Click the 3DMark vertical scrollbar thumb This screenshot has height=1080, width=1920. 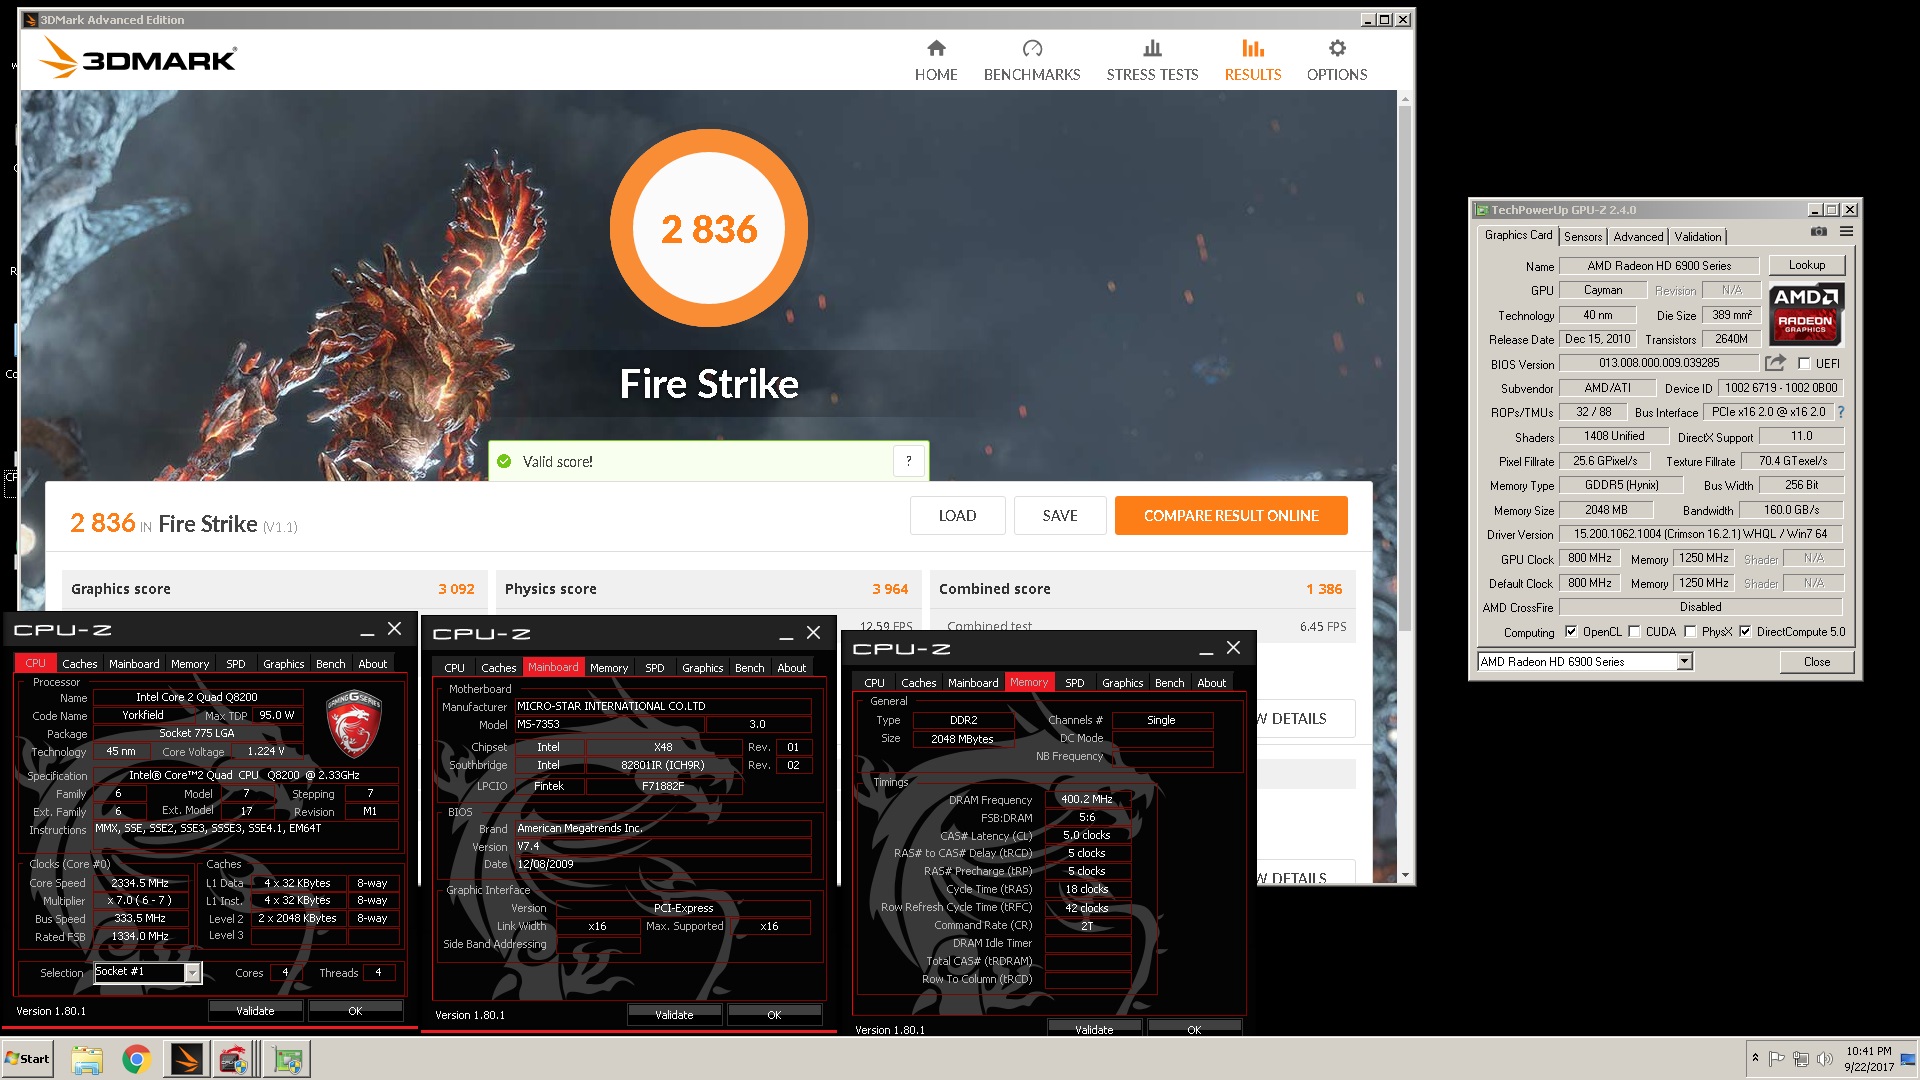tap(1404, 370)
